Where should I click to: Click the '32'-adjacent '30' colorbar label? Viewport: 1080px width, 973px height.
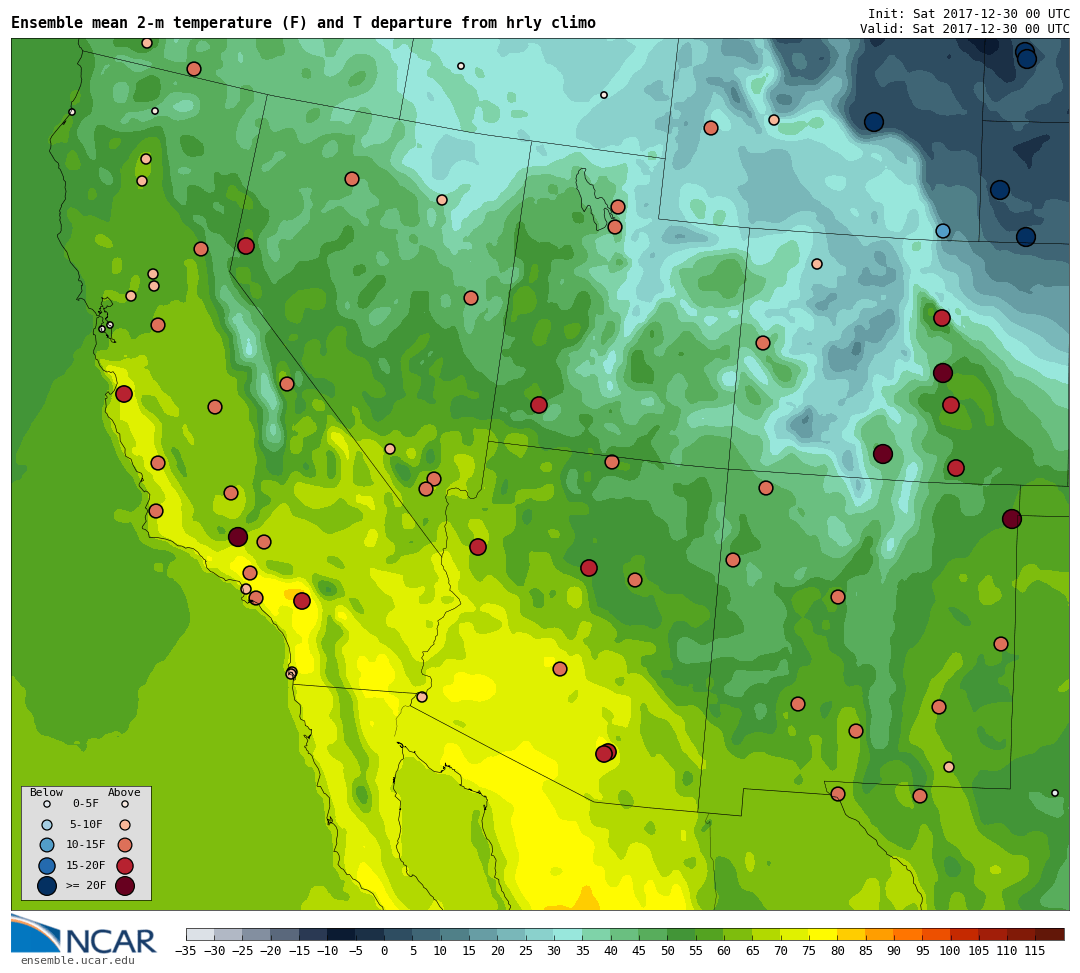pyautogui.click(x=554, y=951)
